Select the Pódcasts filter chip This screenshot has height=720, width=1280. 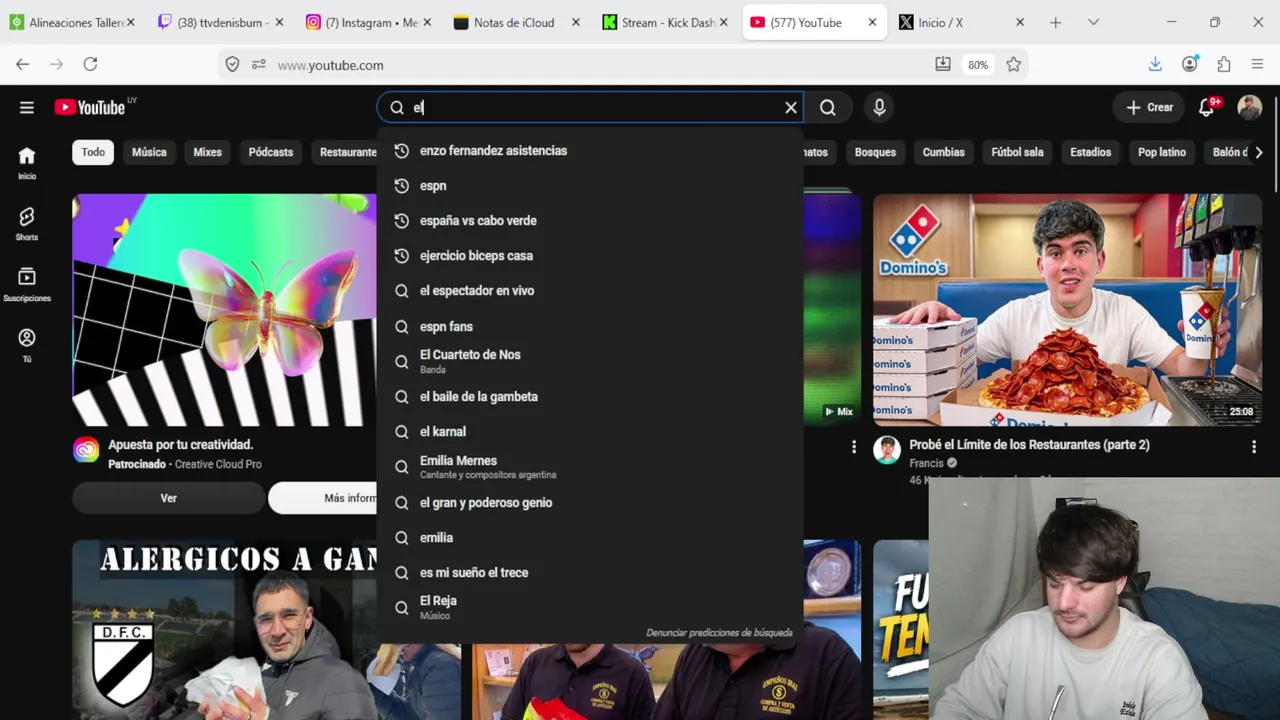(271, 152)
